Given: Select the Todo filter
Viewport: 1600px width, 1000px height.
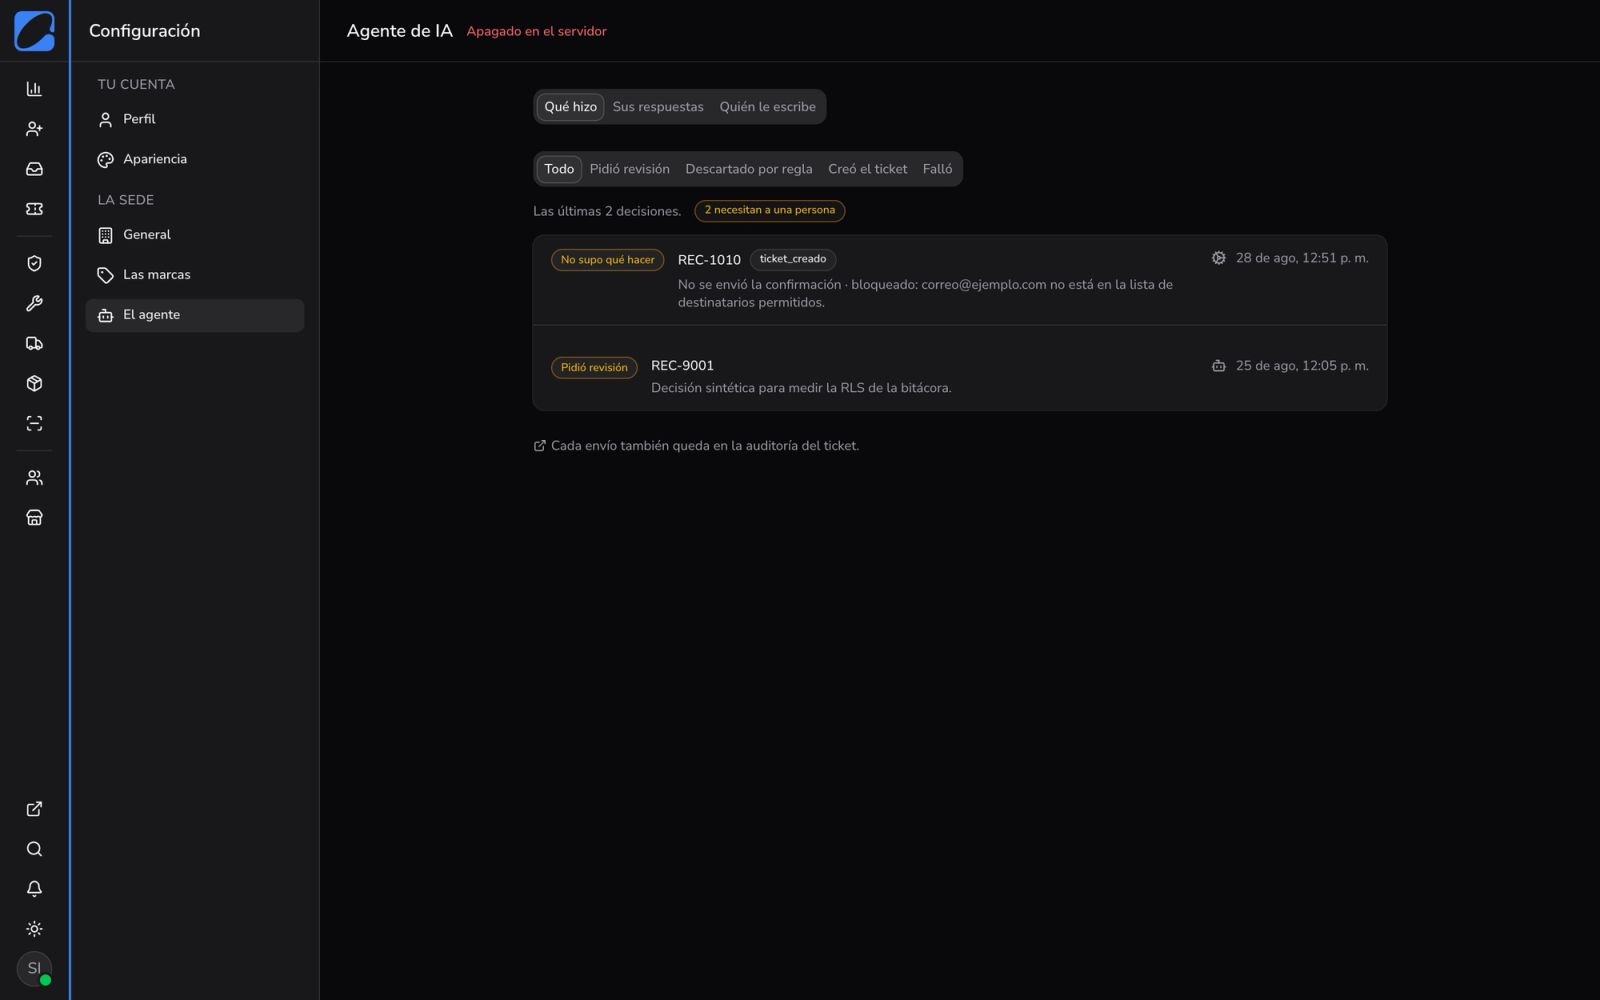Looking at the screenshot, I should tap(559, 169).
